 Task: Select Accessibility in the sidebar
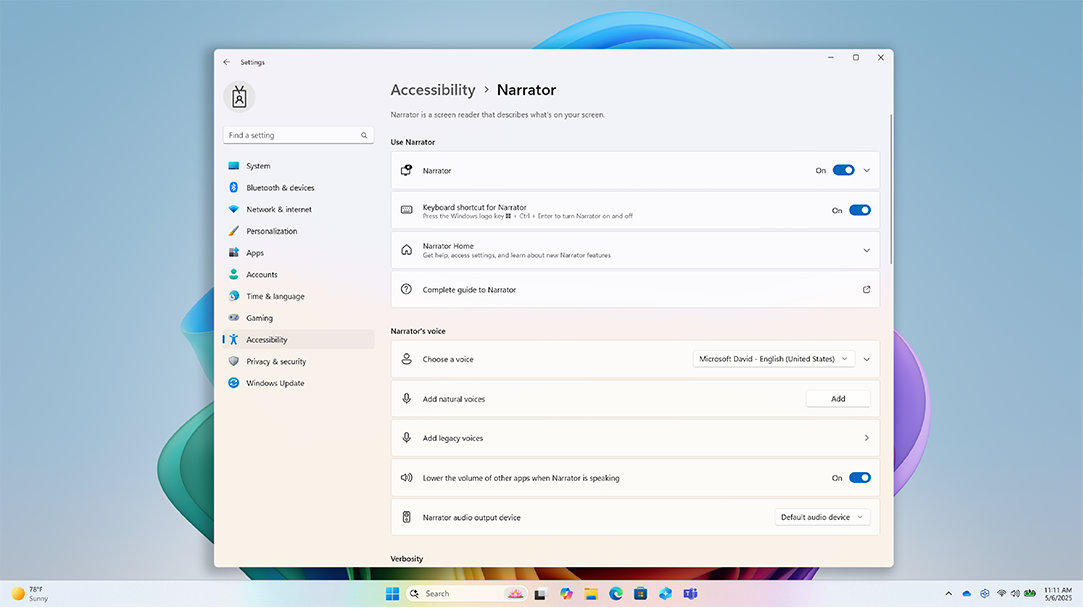pyautogui.click(x=298, y=340)
